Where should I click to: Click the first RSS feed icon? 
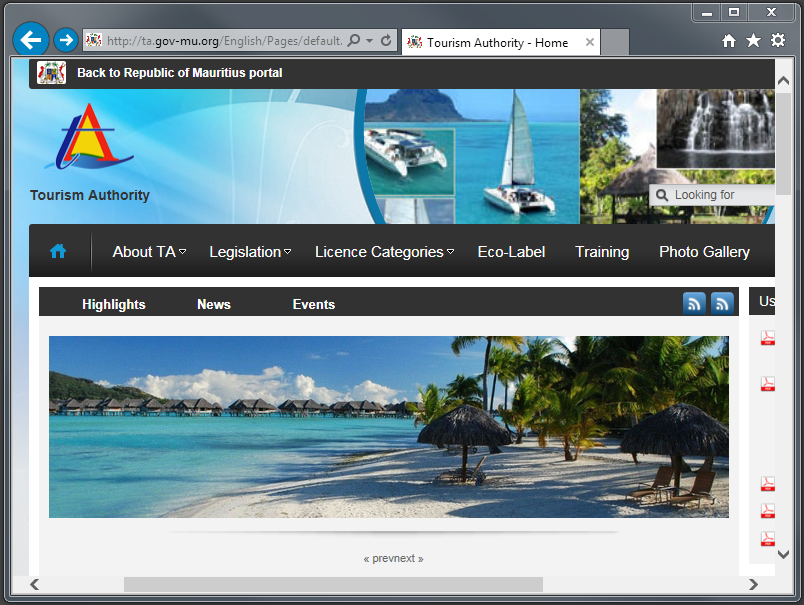pyautogui.click(x=694, y=304)
